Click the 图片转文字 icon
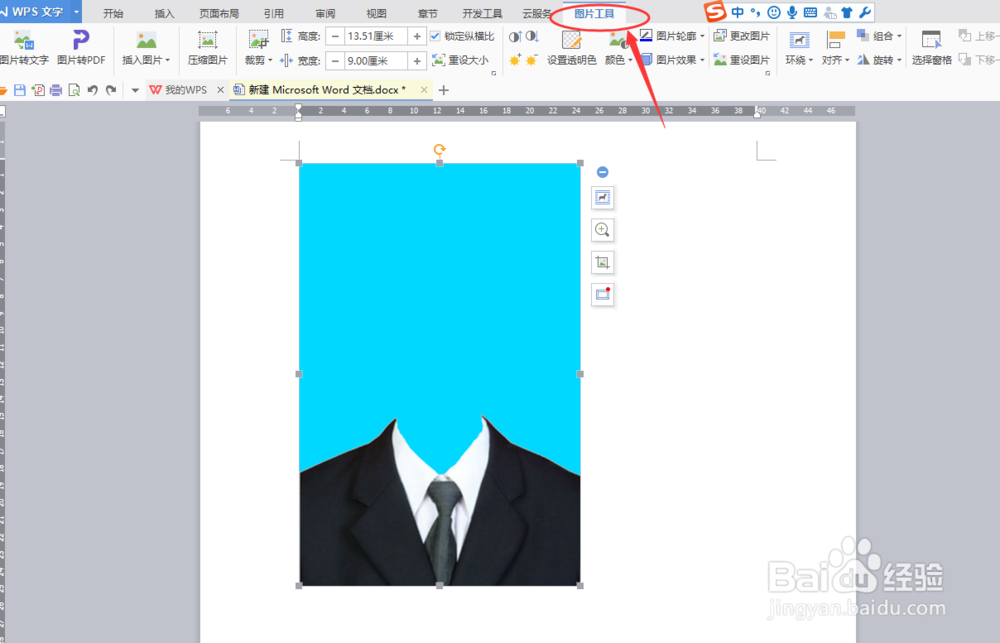Image resolution: width=1000 pixels, height=643 pixels. (x=24, y=40)
